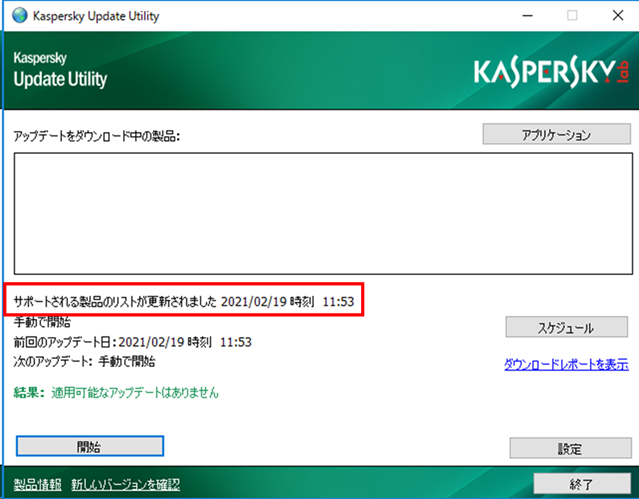Open the 製品情報 link in footer
Image resolution: width=639 pixels, height=499 pixels.
(x=37, y=484)
